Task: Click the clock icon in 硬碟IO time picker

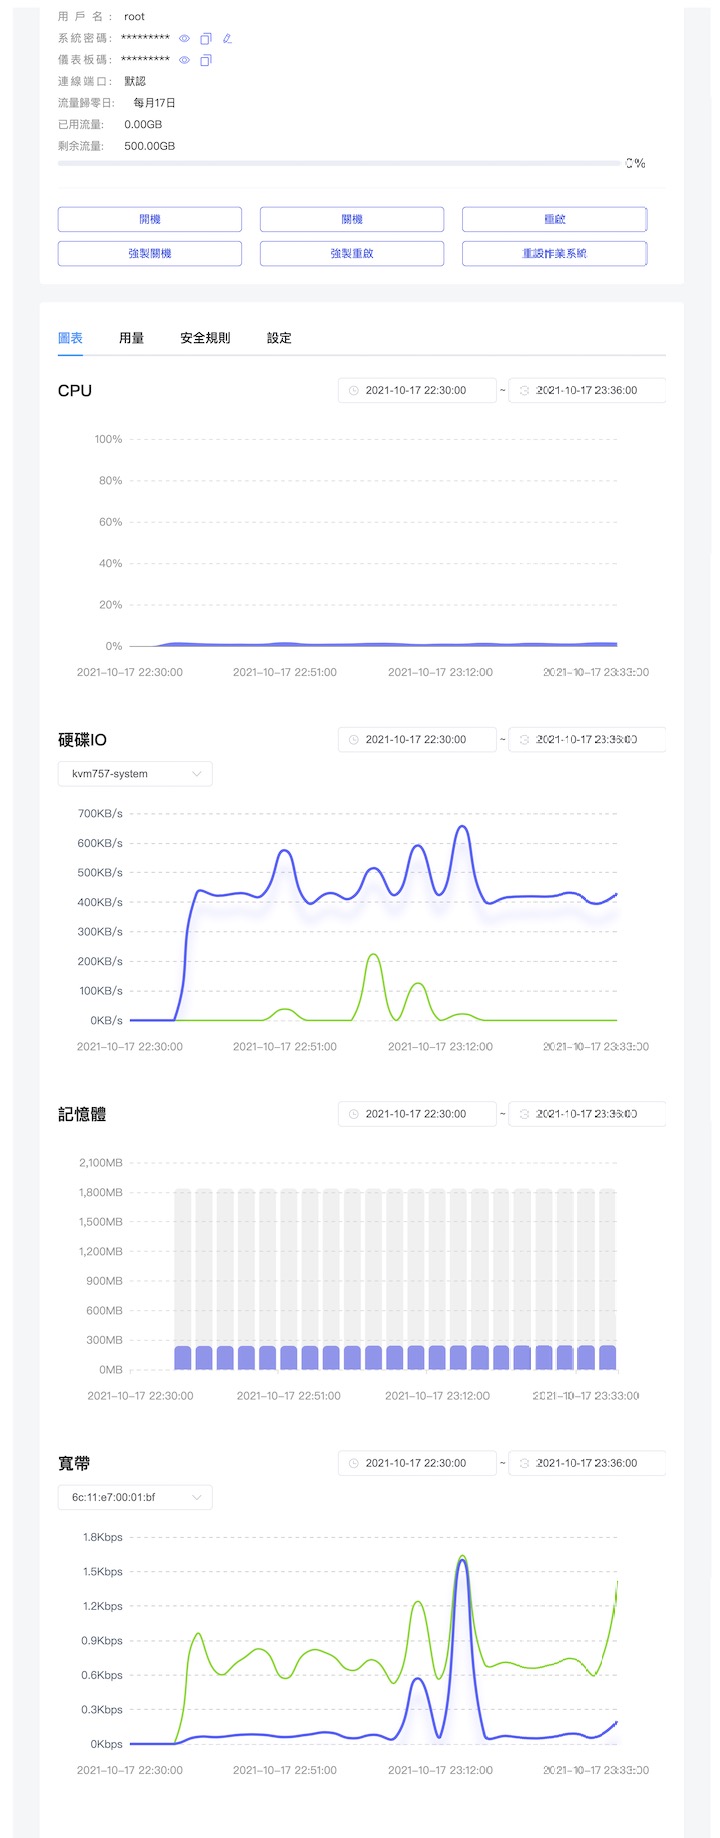Action: pos(353,739)
